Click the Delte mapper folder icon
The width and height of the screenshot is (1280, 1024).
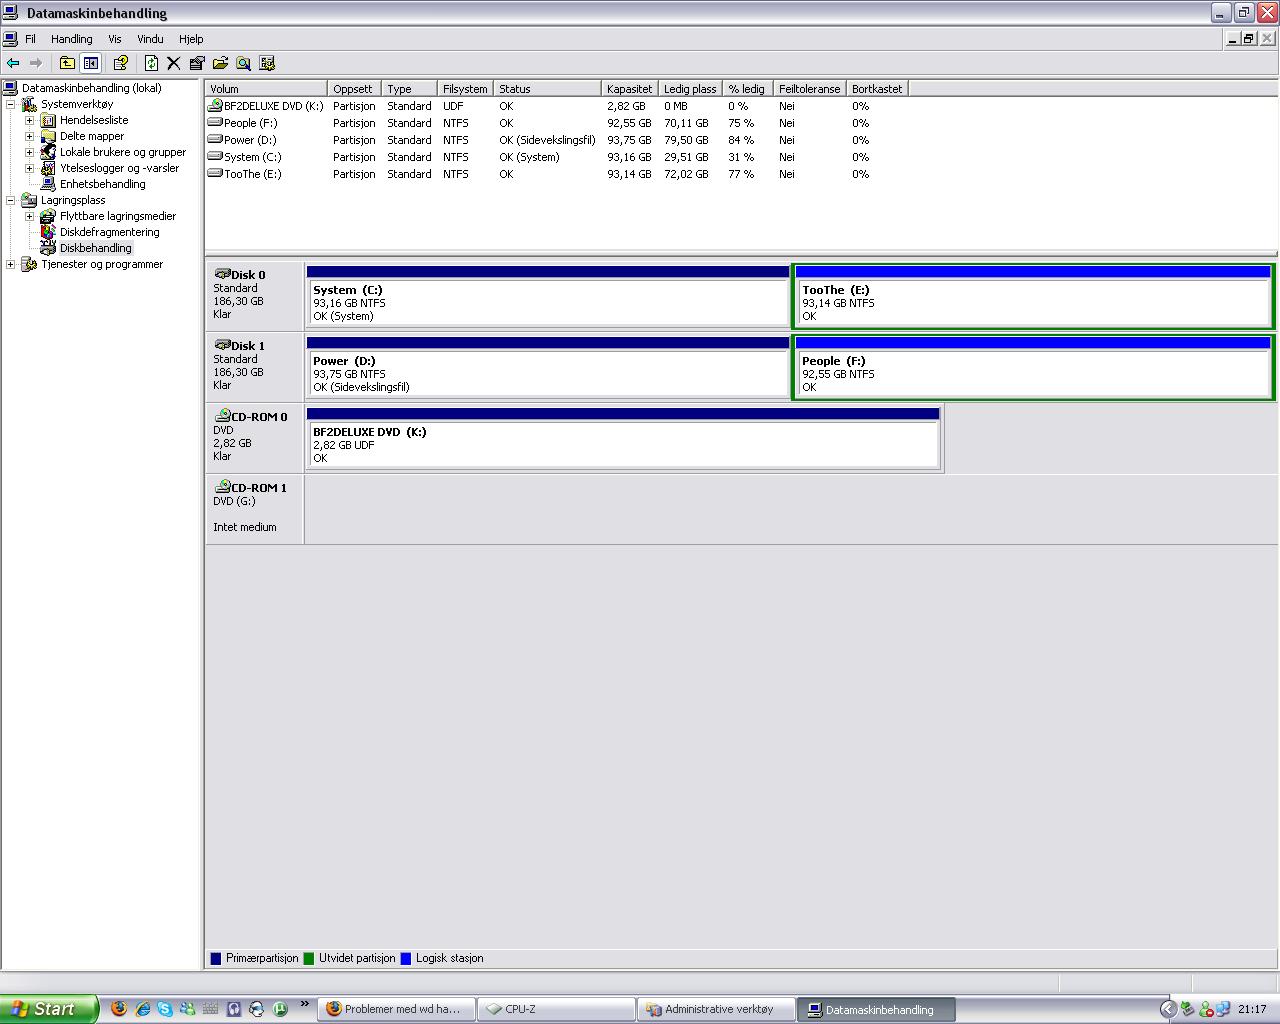point(48,136)
